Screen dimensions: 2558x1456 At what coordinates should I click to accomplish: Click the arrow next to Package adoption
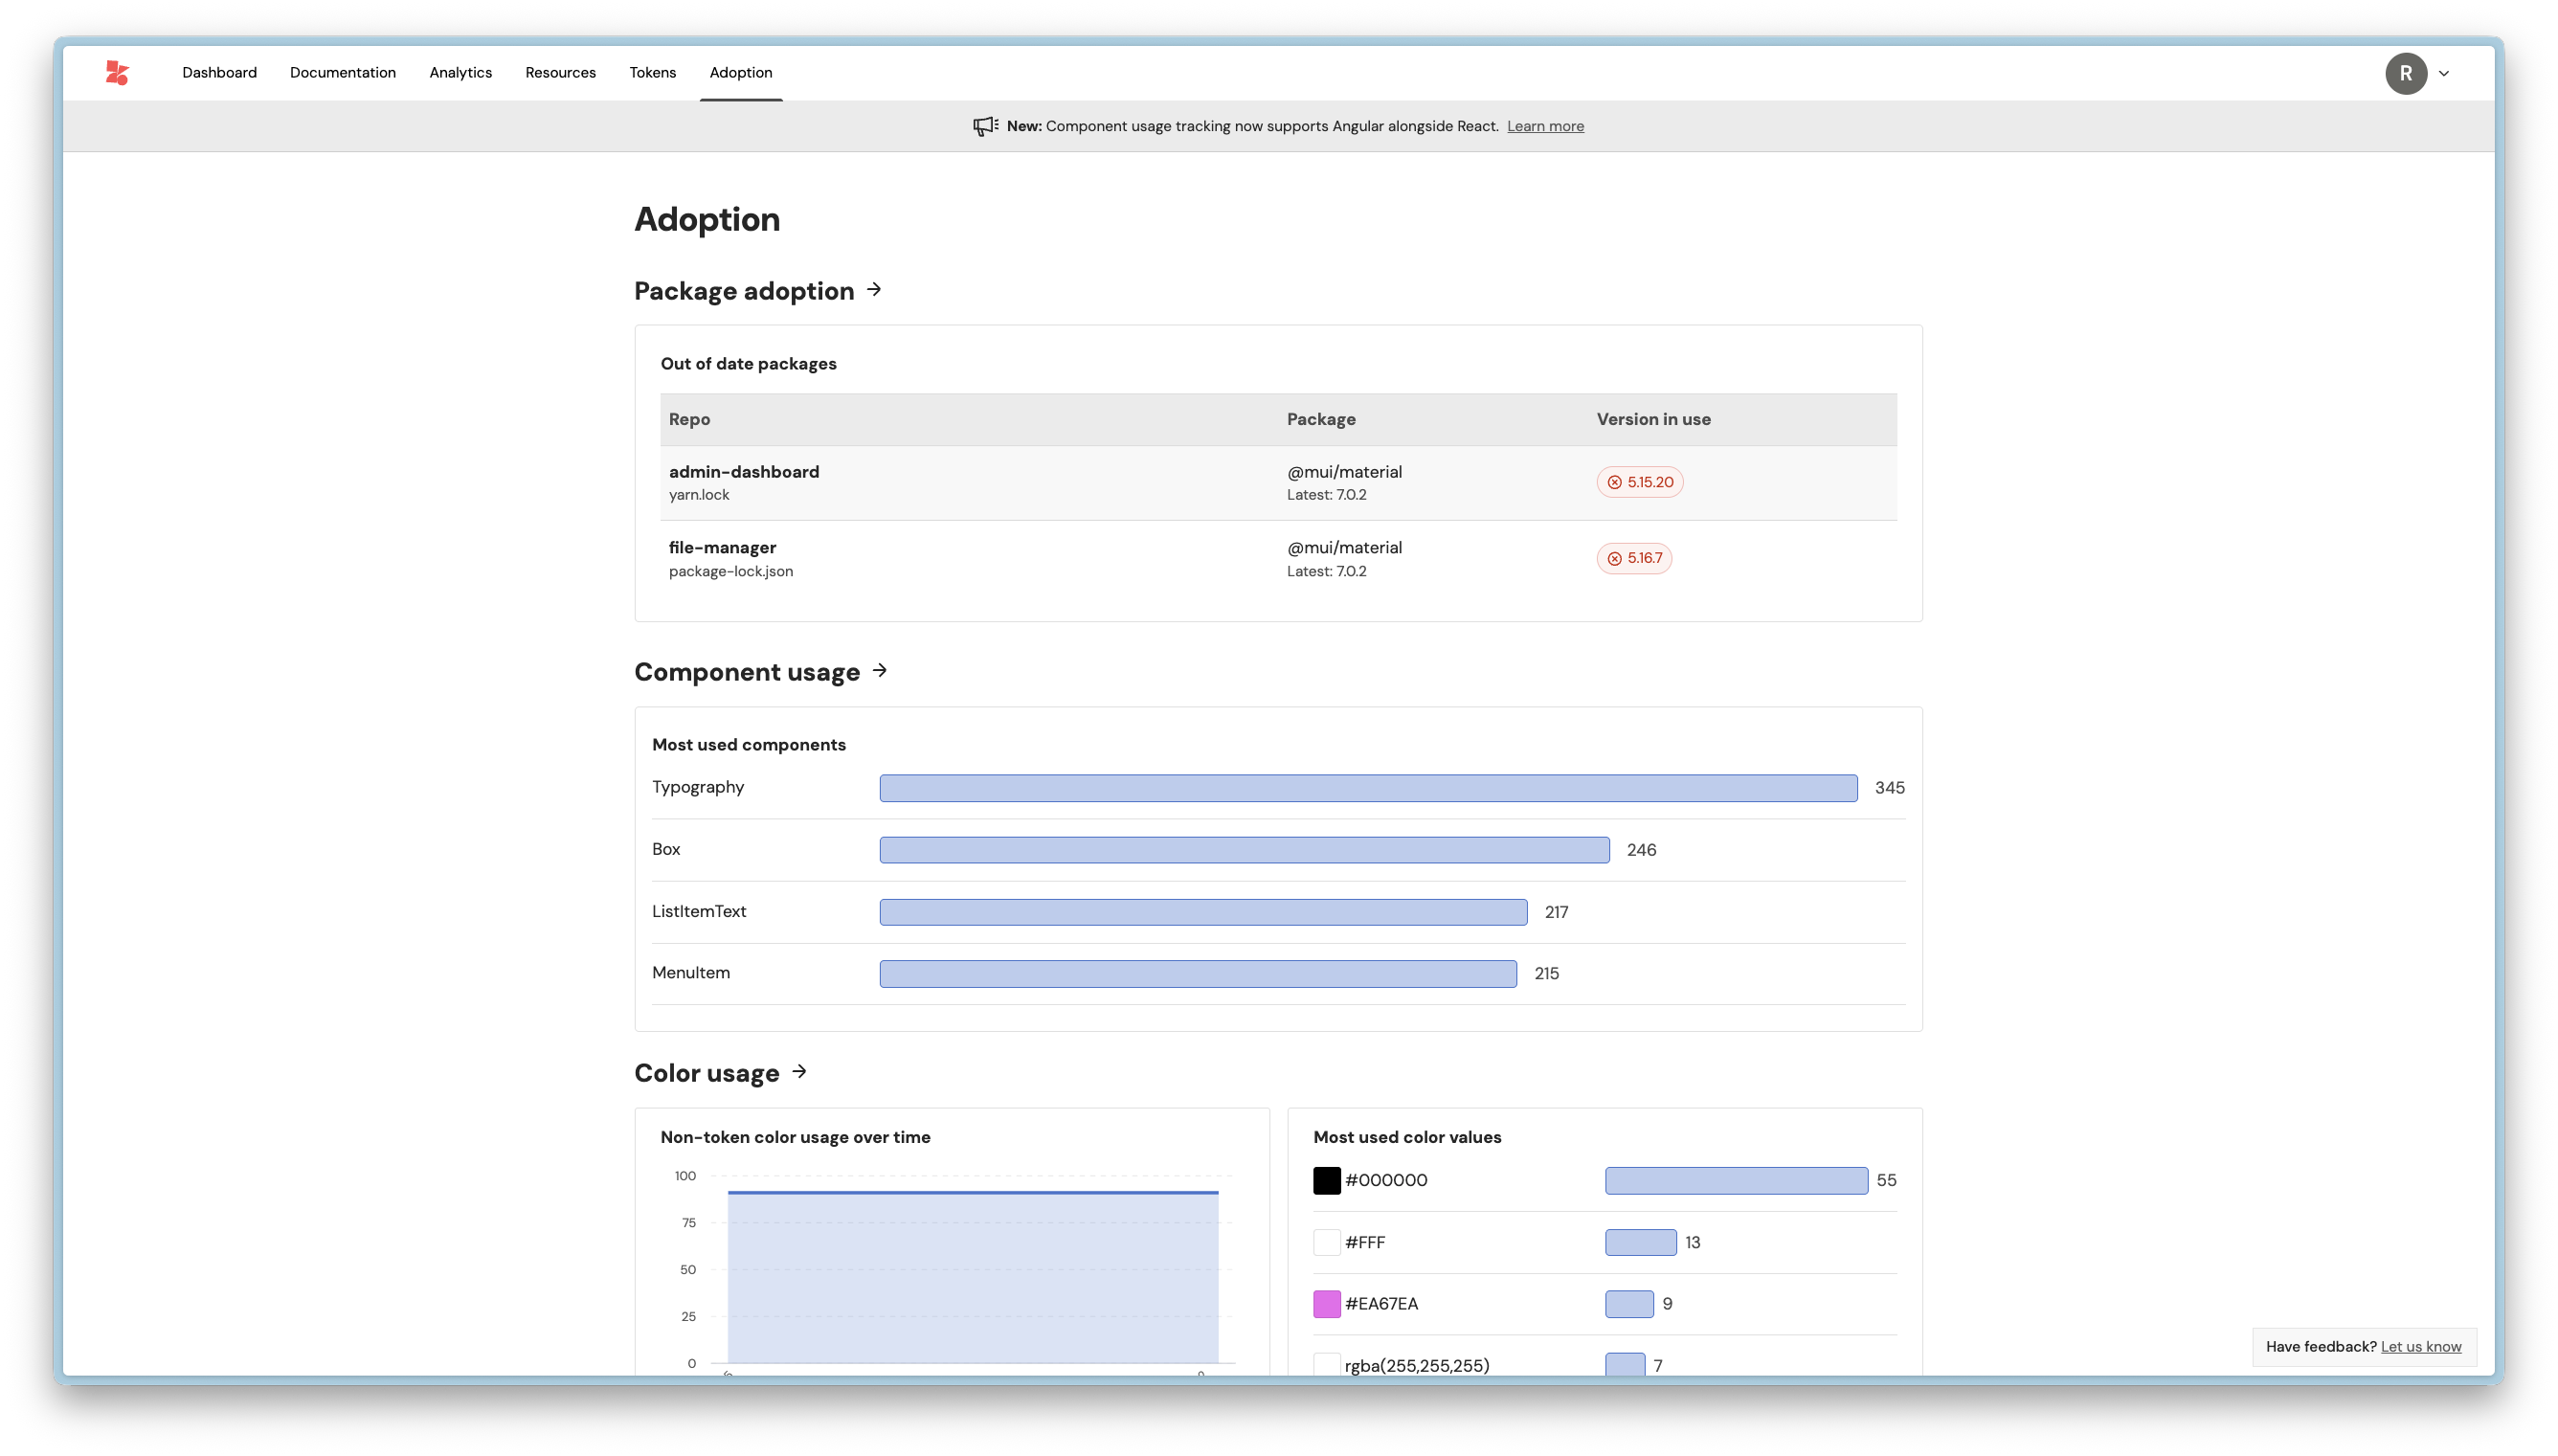pos(874,290)
